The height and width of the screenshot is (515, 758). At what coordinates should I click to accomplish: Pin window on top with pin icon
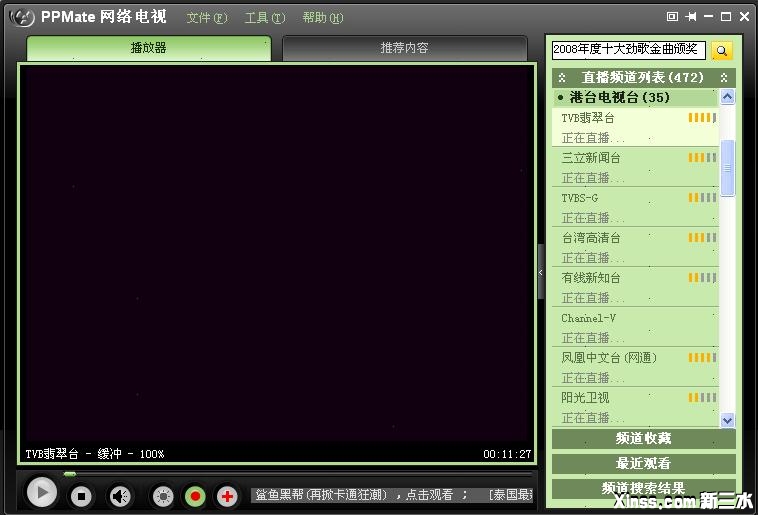691,16
